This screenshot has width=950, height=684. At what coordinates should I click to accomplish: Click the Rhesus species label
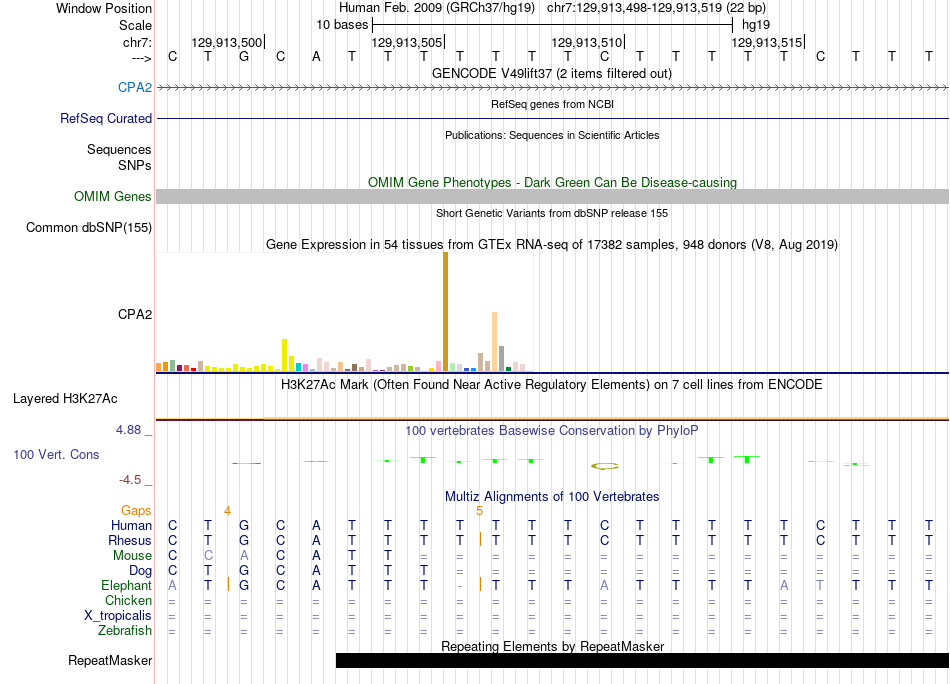[x=130, y=540]
